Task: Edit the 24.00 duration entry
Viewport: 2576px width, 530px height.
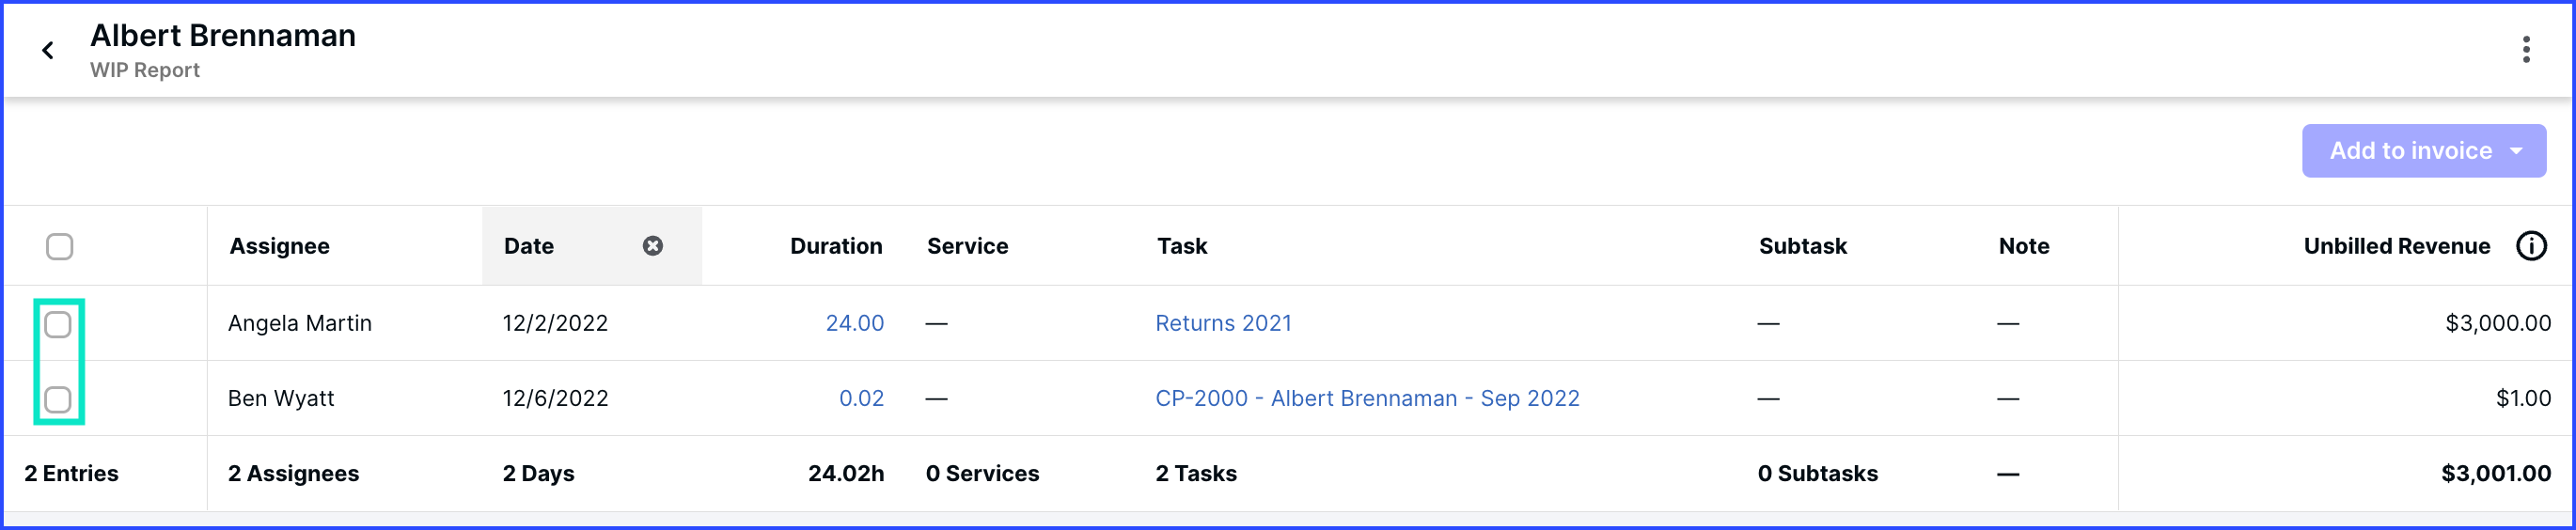Action: (854, 323)
